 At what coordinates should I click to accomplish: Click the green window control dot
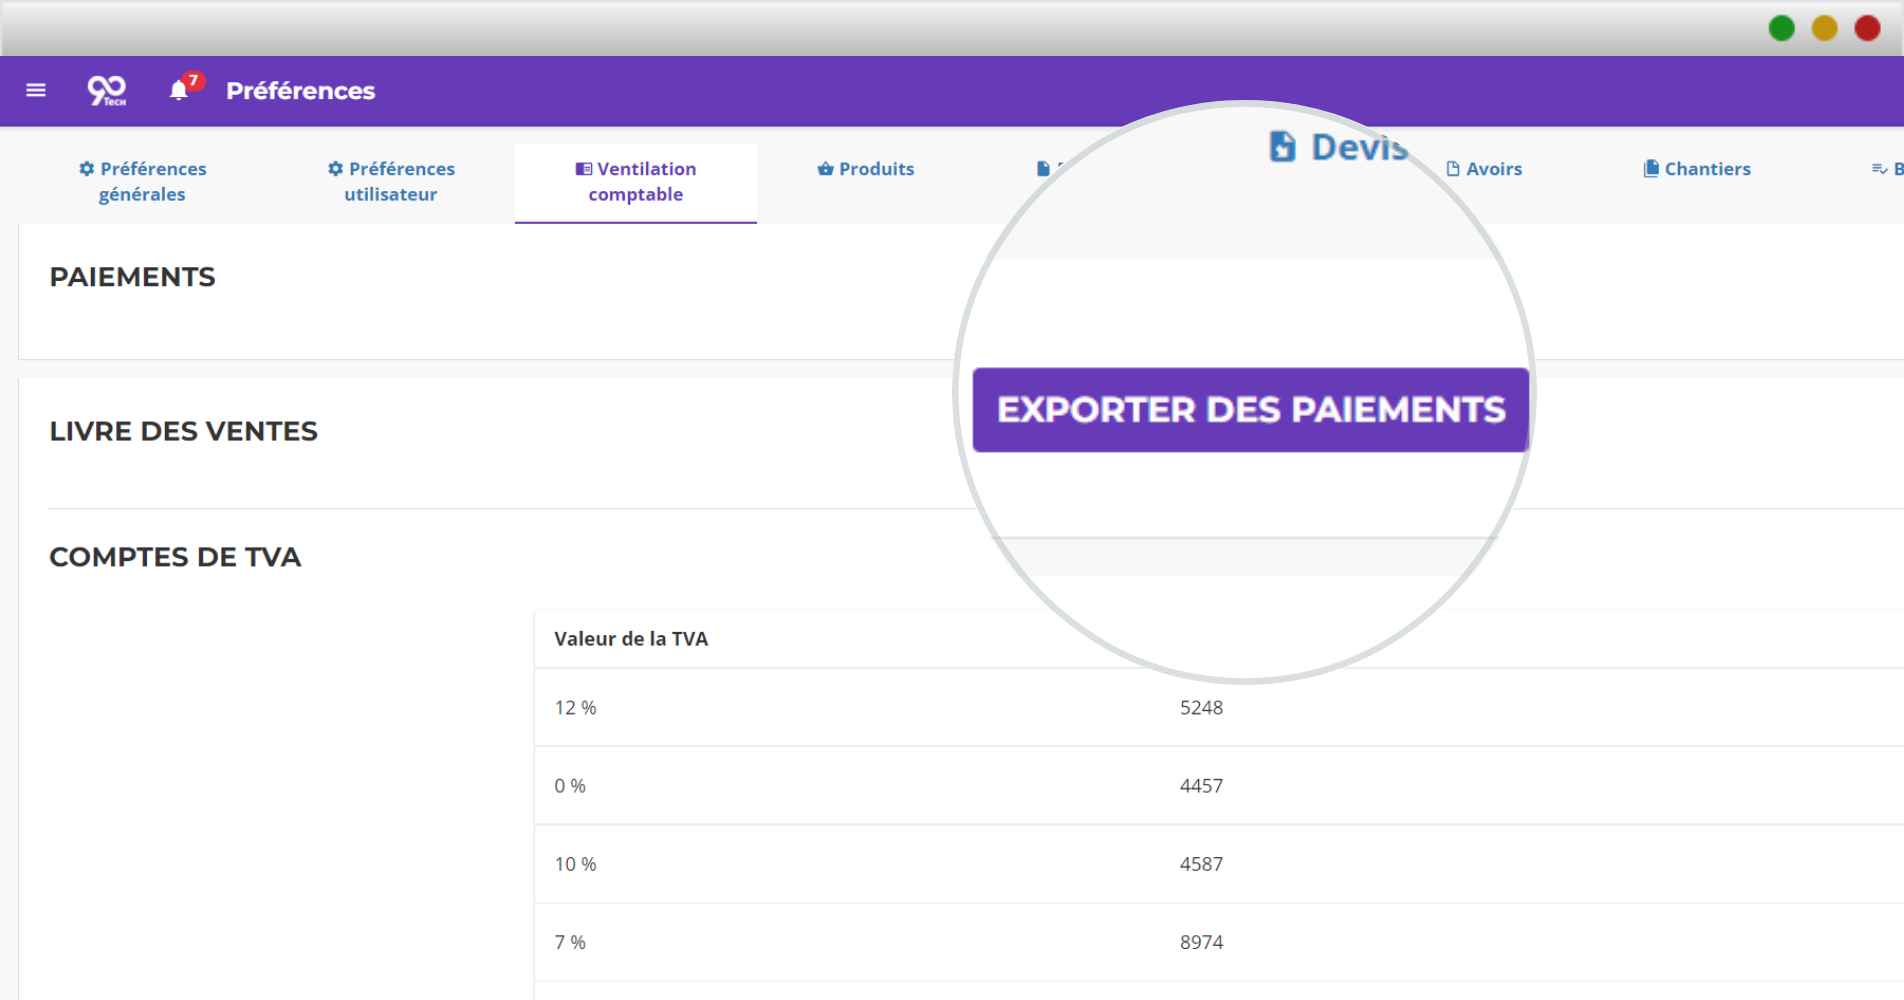click(1782, 28)
